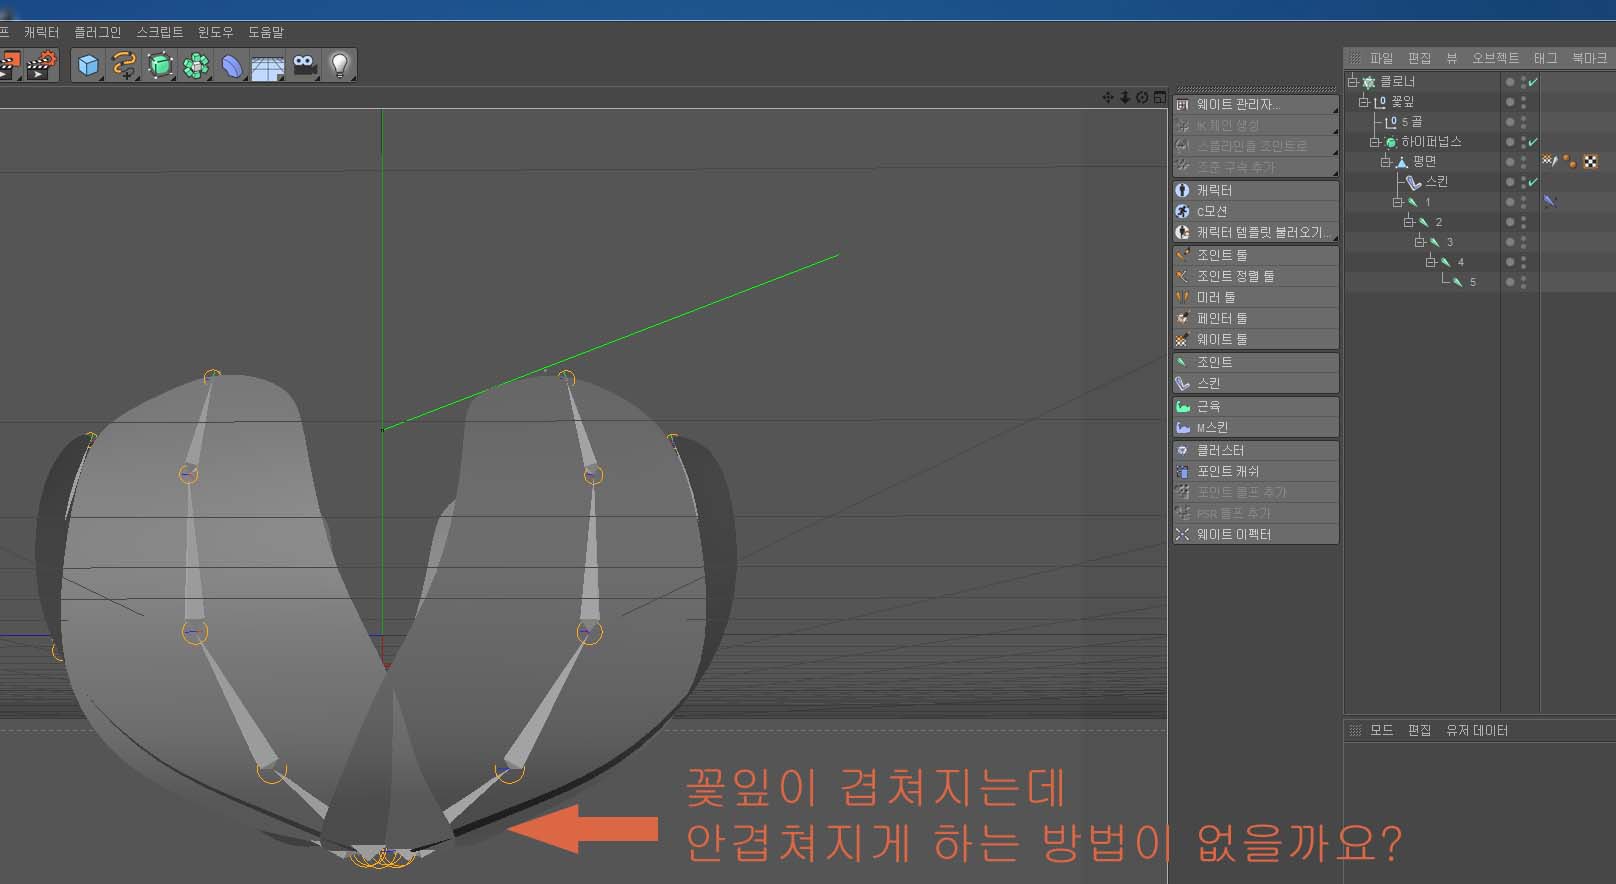The image size is (1616, 884).
Task: Click the 웨이트 관리자... button
Action: click(x=1237, y=104)
